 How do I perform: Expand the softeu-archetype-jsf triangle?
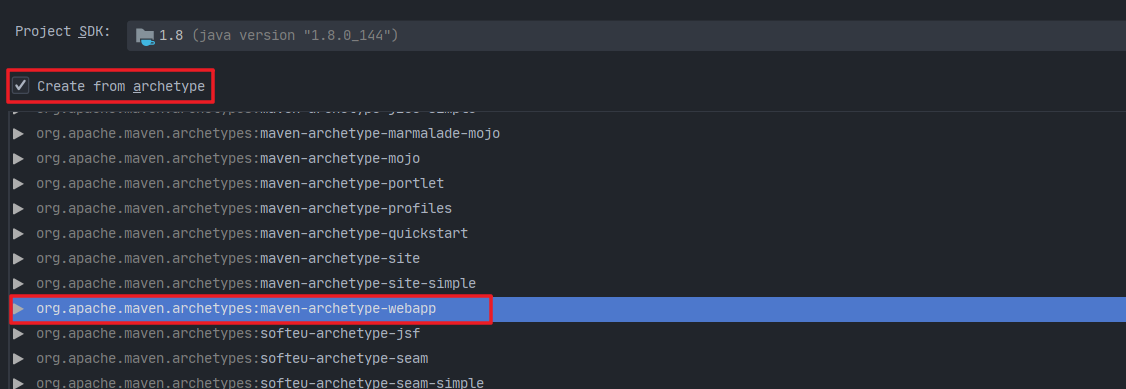(19, 334)
